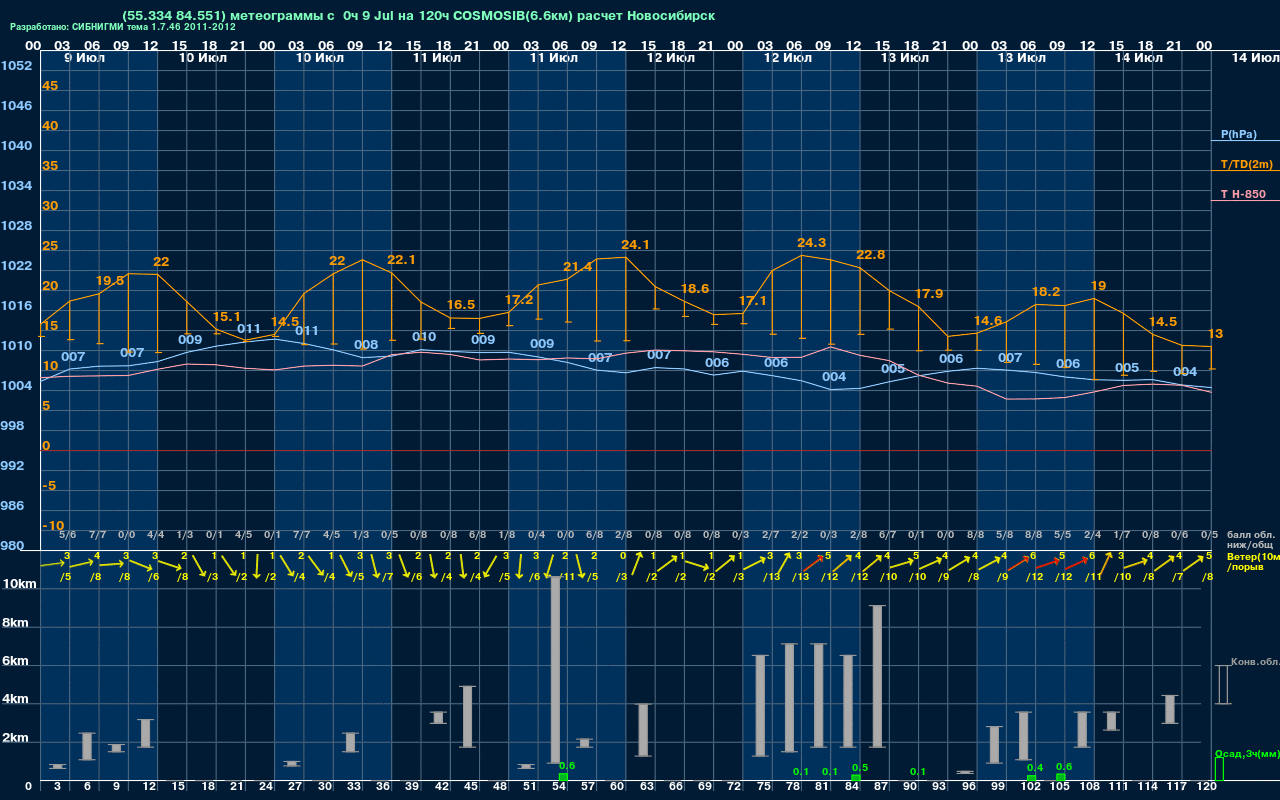Click the 15.1 temperature label
This screenshot has width=1280, height=800.
tap(227, 317)
